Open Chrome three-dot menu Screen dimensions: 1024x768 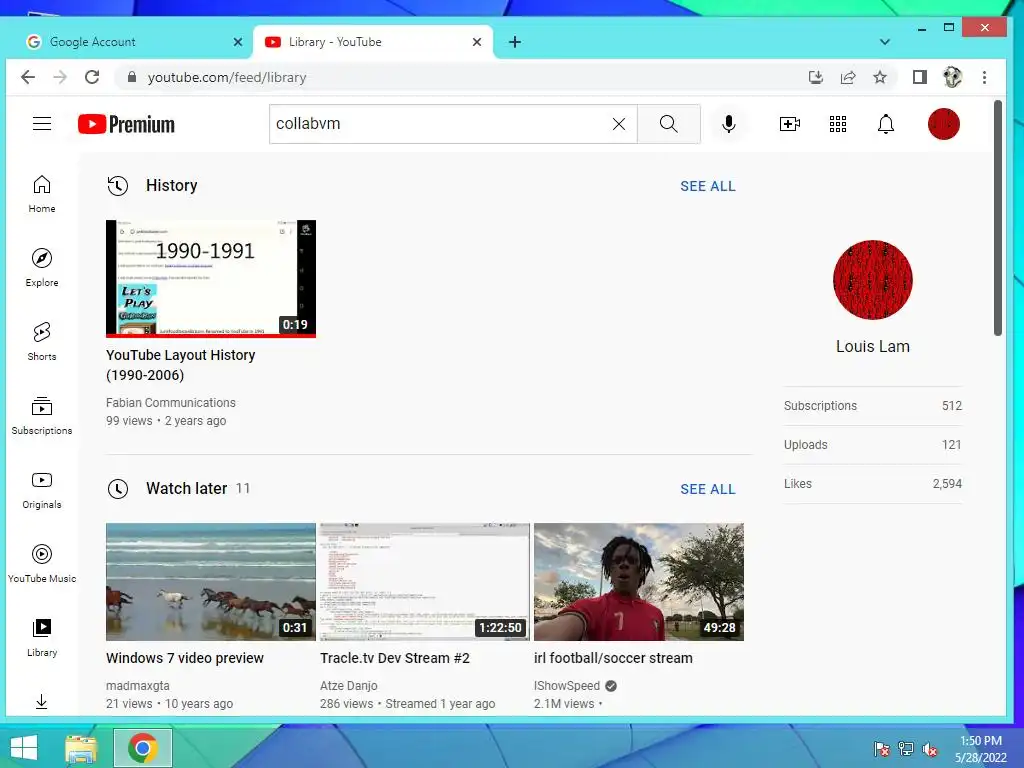point(984,78)
